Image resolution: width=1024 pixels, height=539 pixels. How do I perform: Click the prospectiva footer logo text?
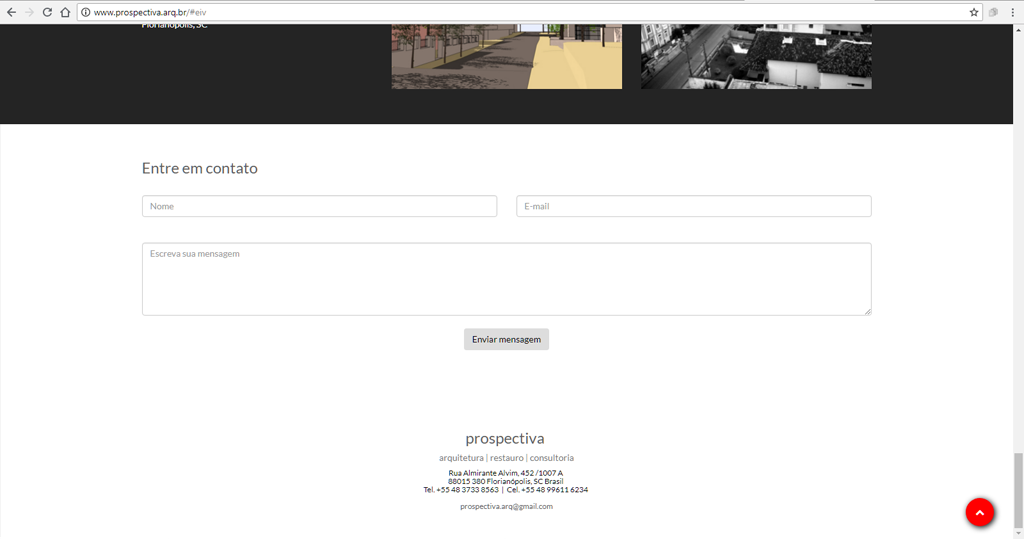(x=505, y=439)
